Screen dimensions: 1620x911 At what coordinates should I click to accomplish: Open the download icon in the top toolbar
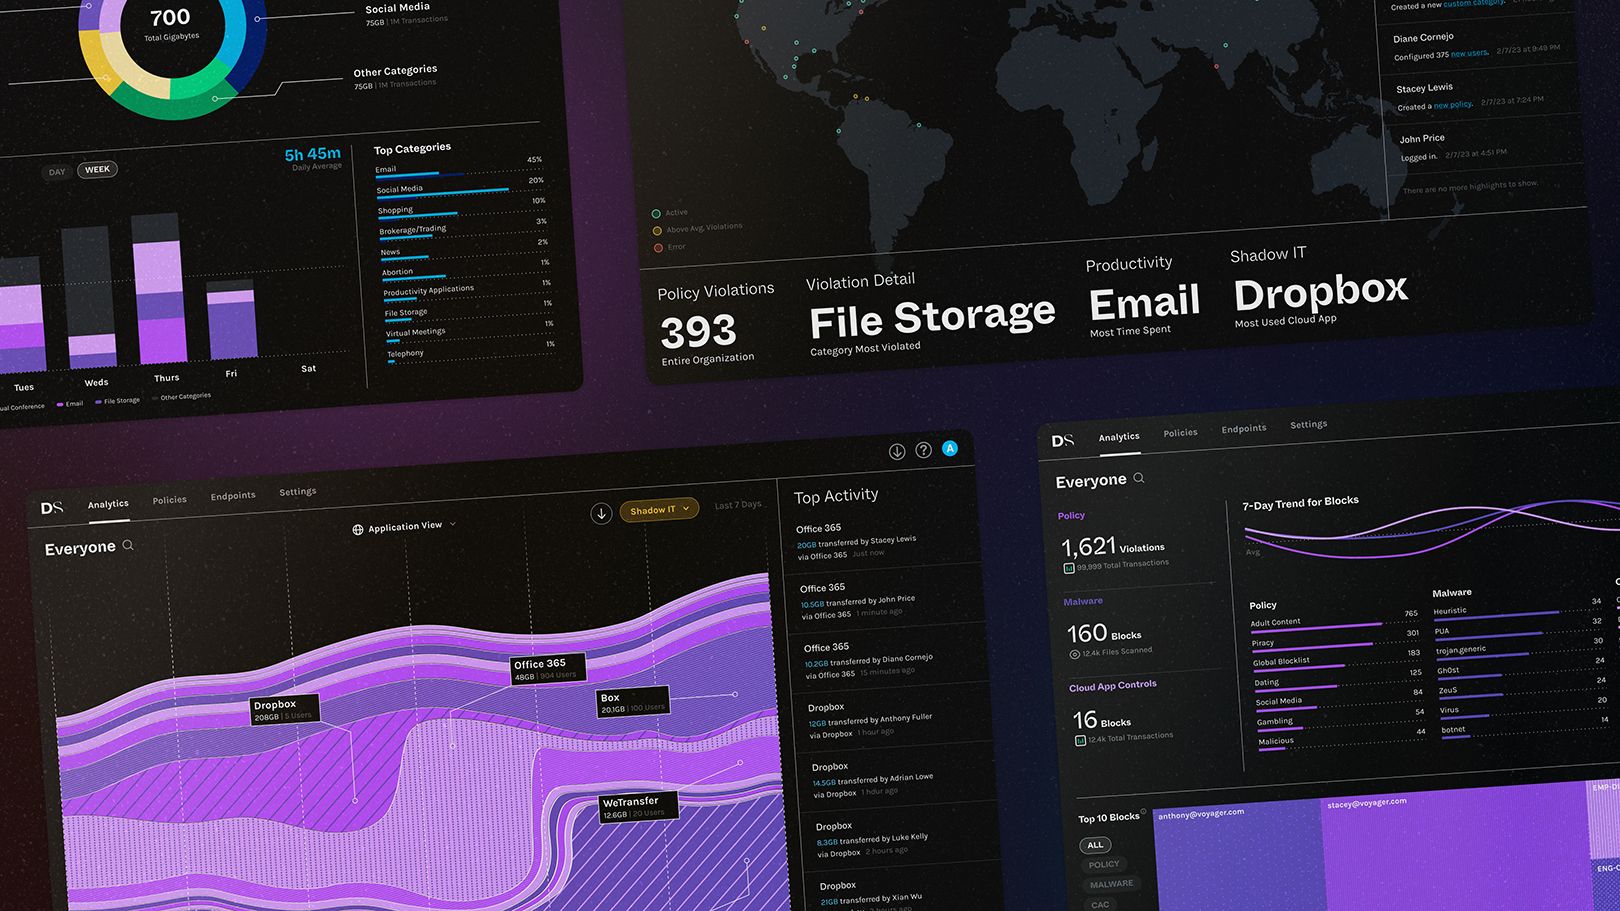895,452
